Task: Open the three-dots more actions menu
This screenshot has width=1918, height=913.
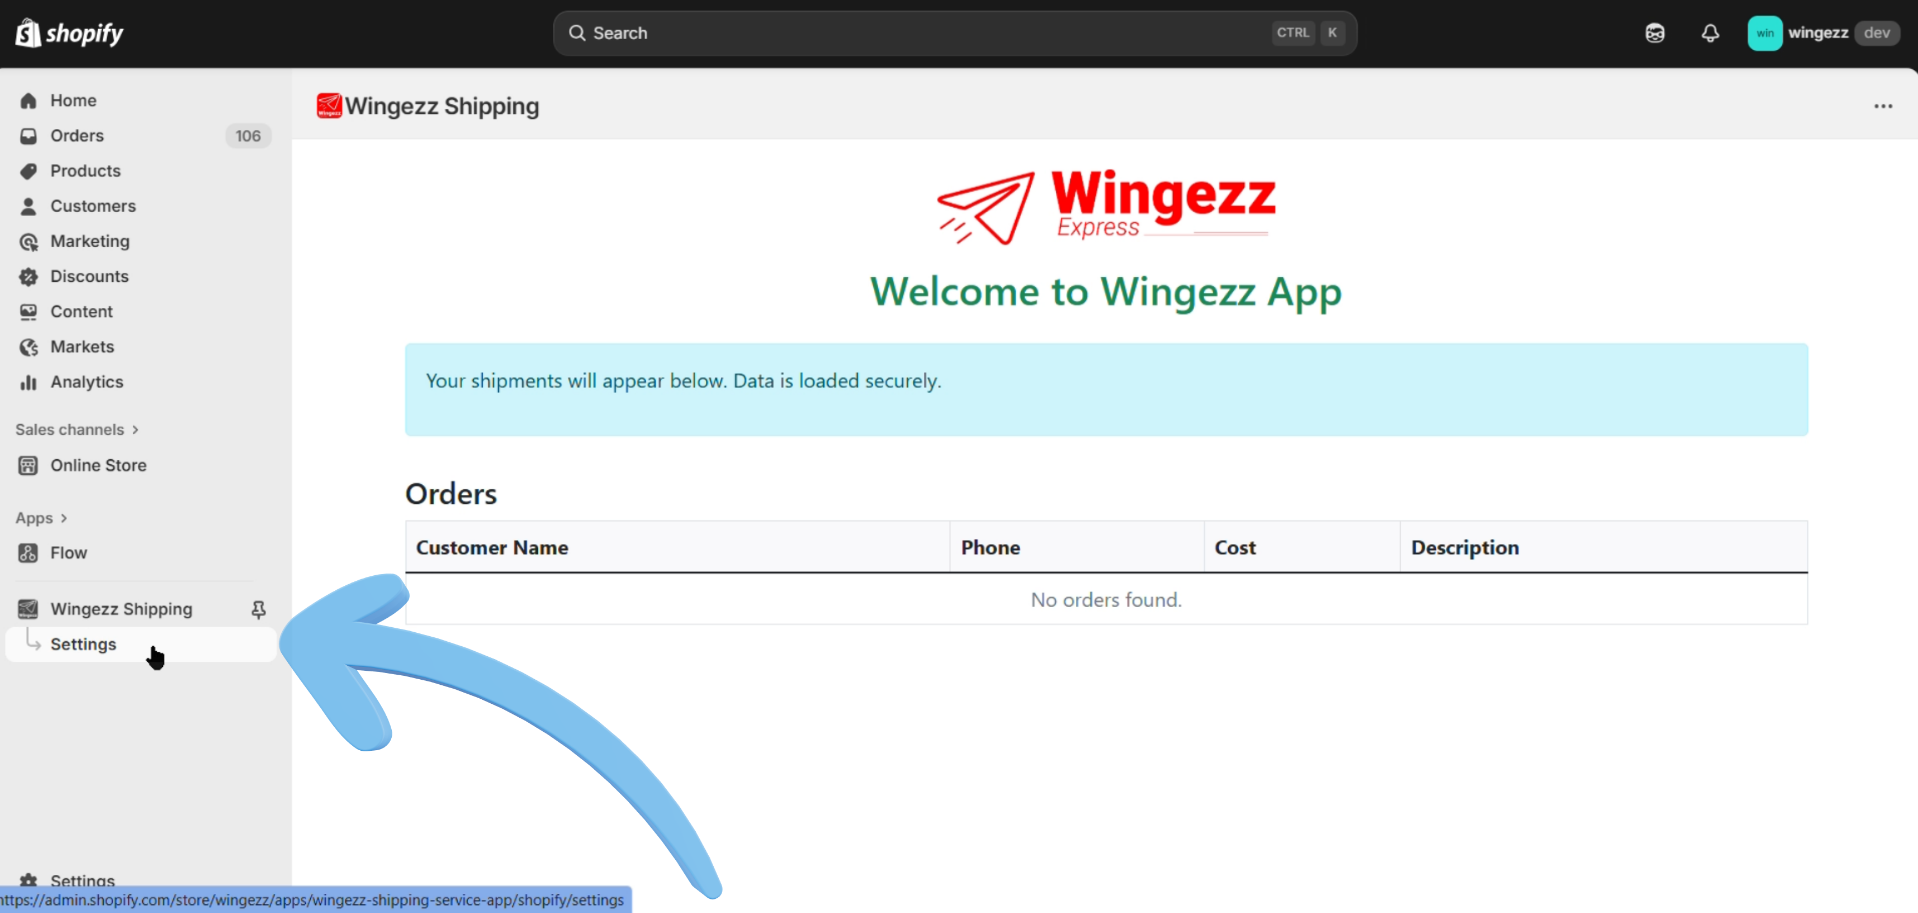Action: pos(1883,106)
